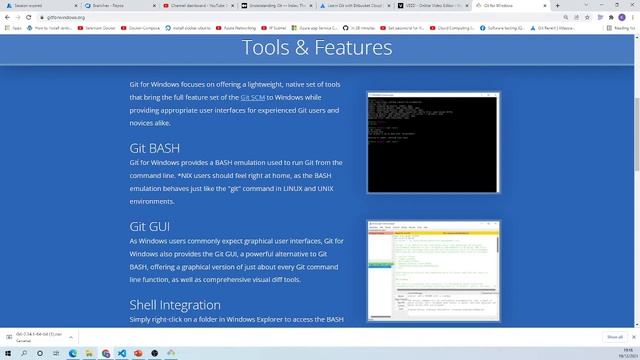Click the Tools & Features heading
Viewport: 640px width, 360px height.
coord(317,47)
